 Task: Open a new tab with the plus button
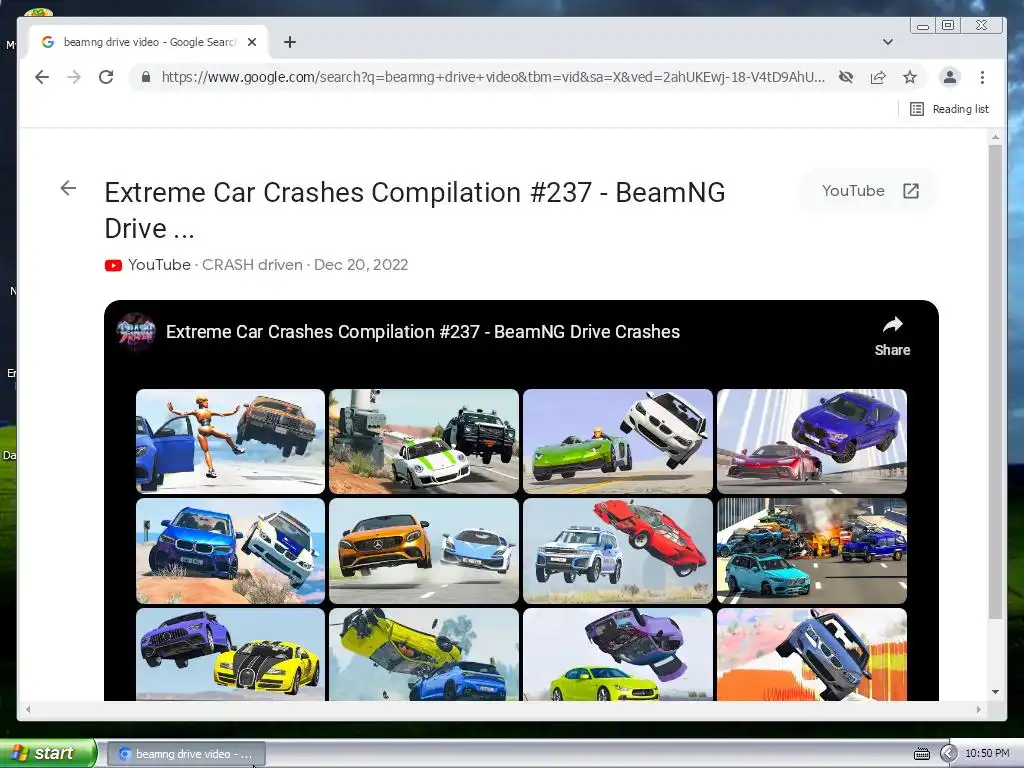pyautogui.click(x=290, y=42)
